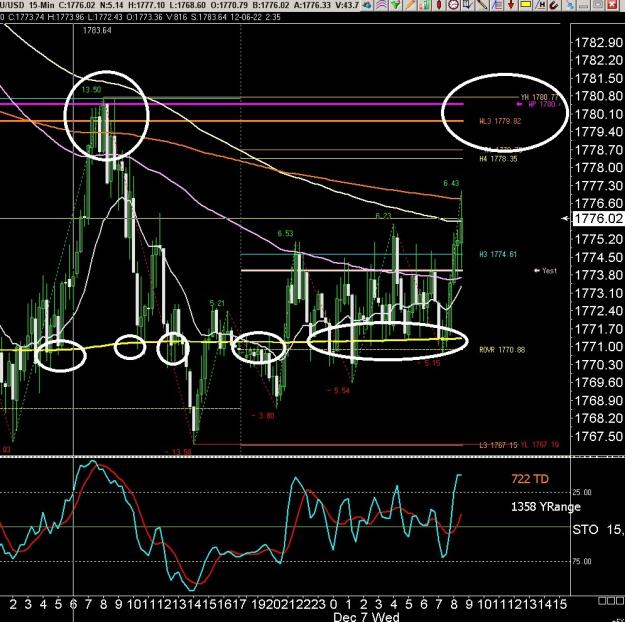Viewport: 625px width, 622px height.
Task: Click the STO 15 indicator label
Action: click(597, 529)
